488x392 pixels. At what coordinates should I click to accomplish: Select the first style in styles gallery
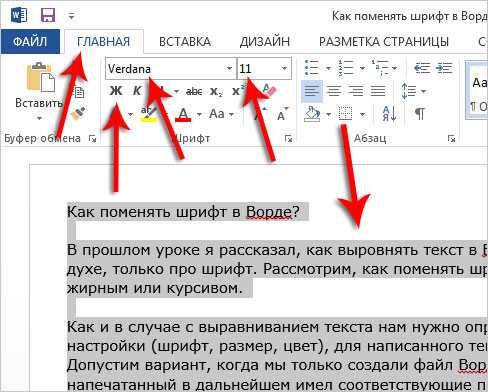pos(477,90)
